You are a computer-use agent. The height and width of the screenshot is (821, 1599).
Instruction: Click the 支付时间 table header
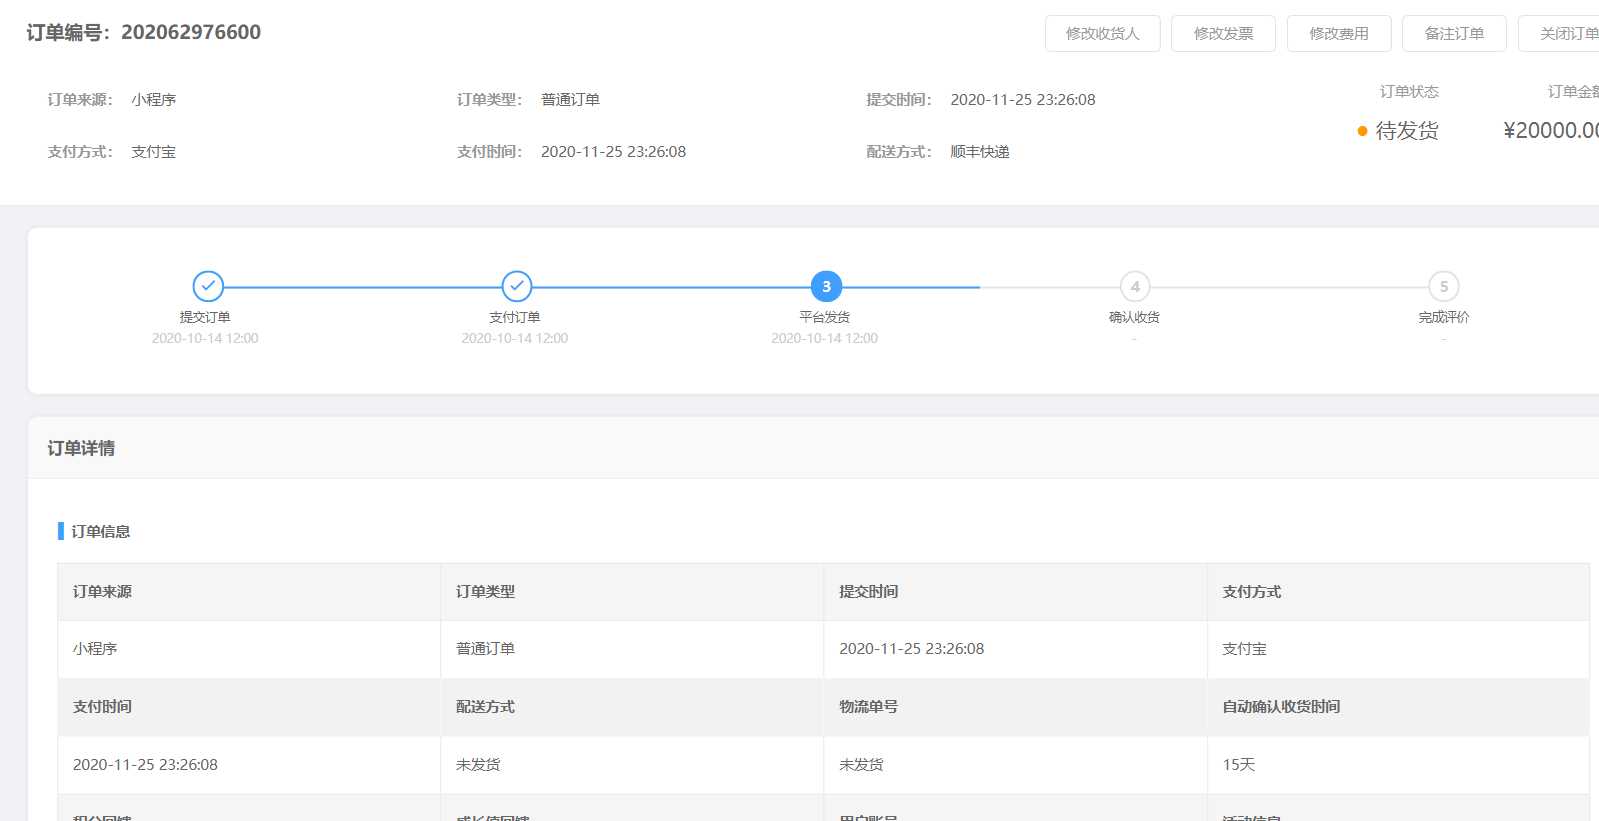point(102,707)
